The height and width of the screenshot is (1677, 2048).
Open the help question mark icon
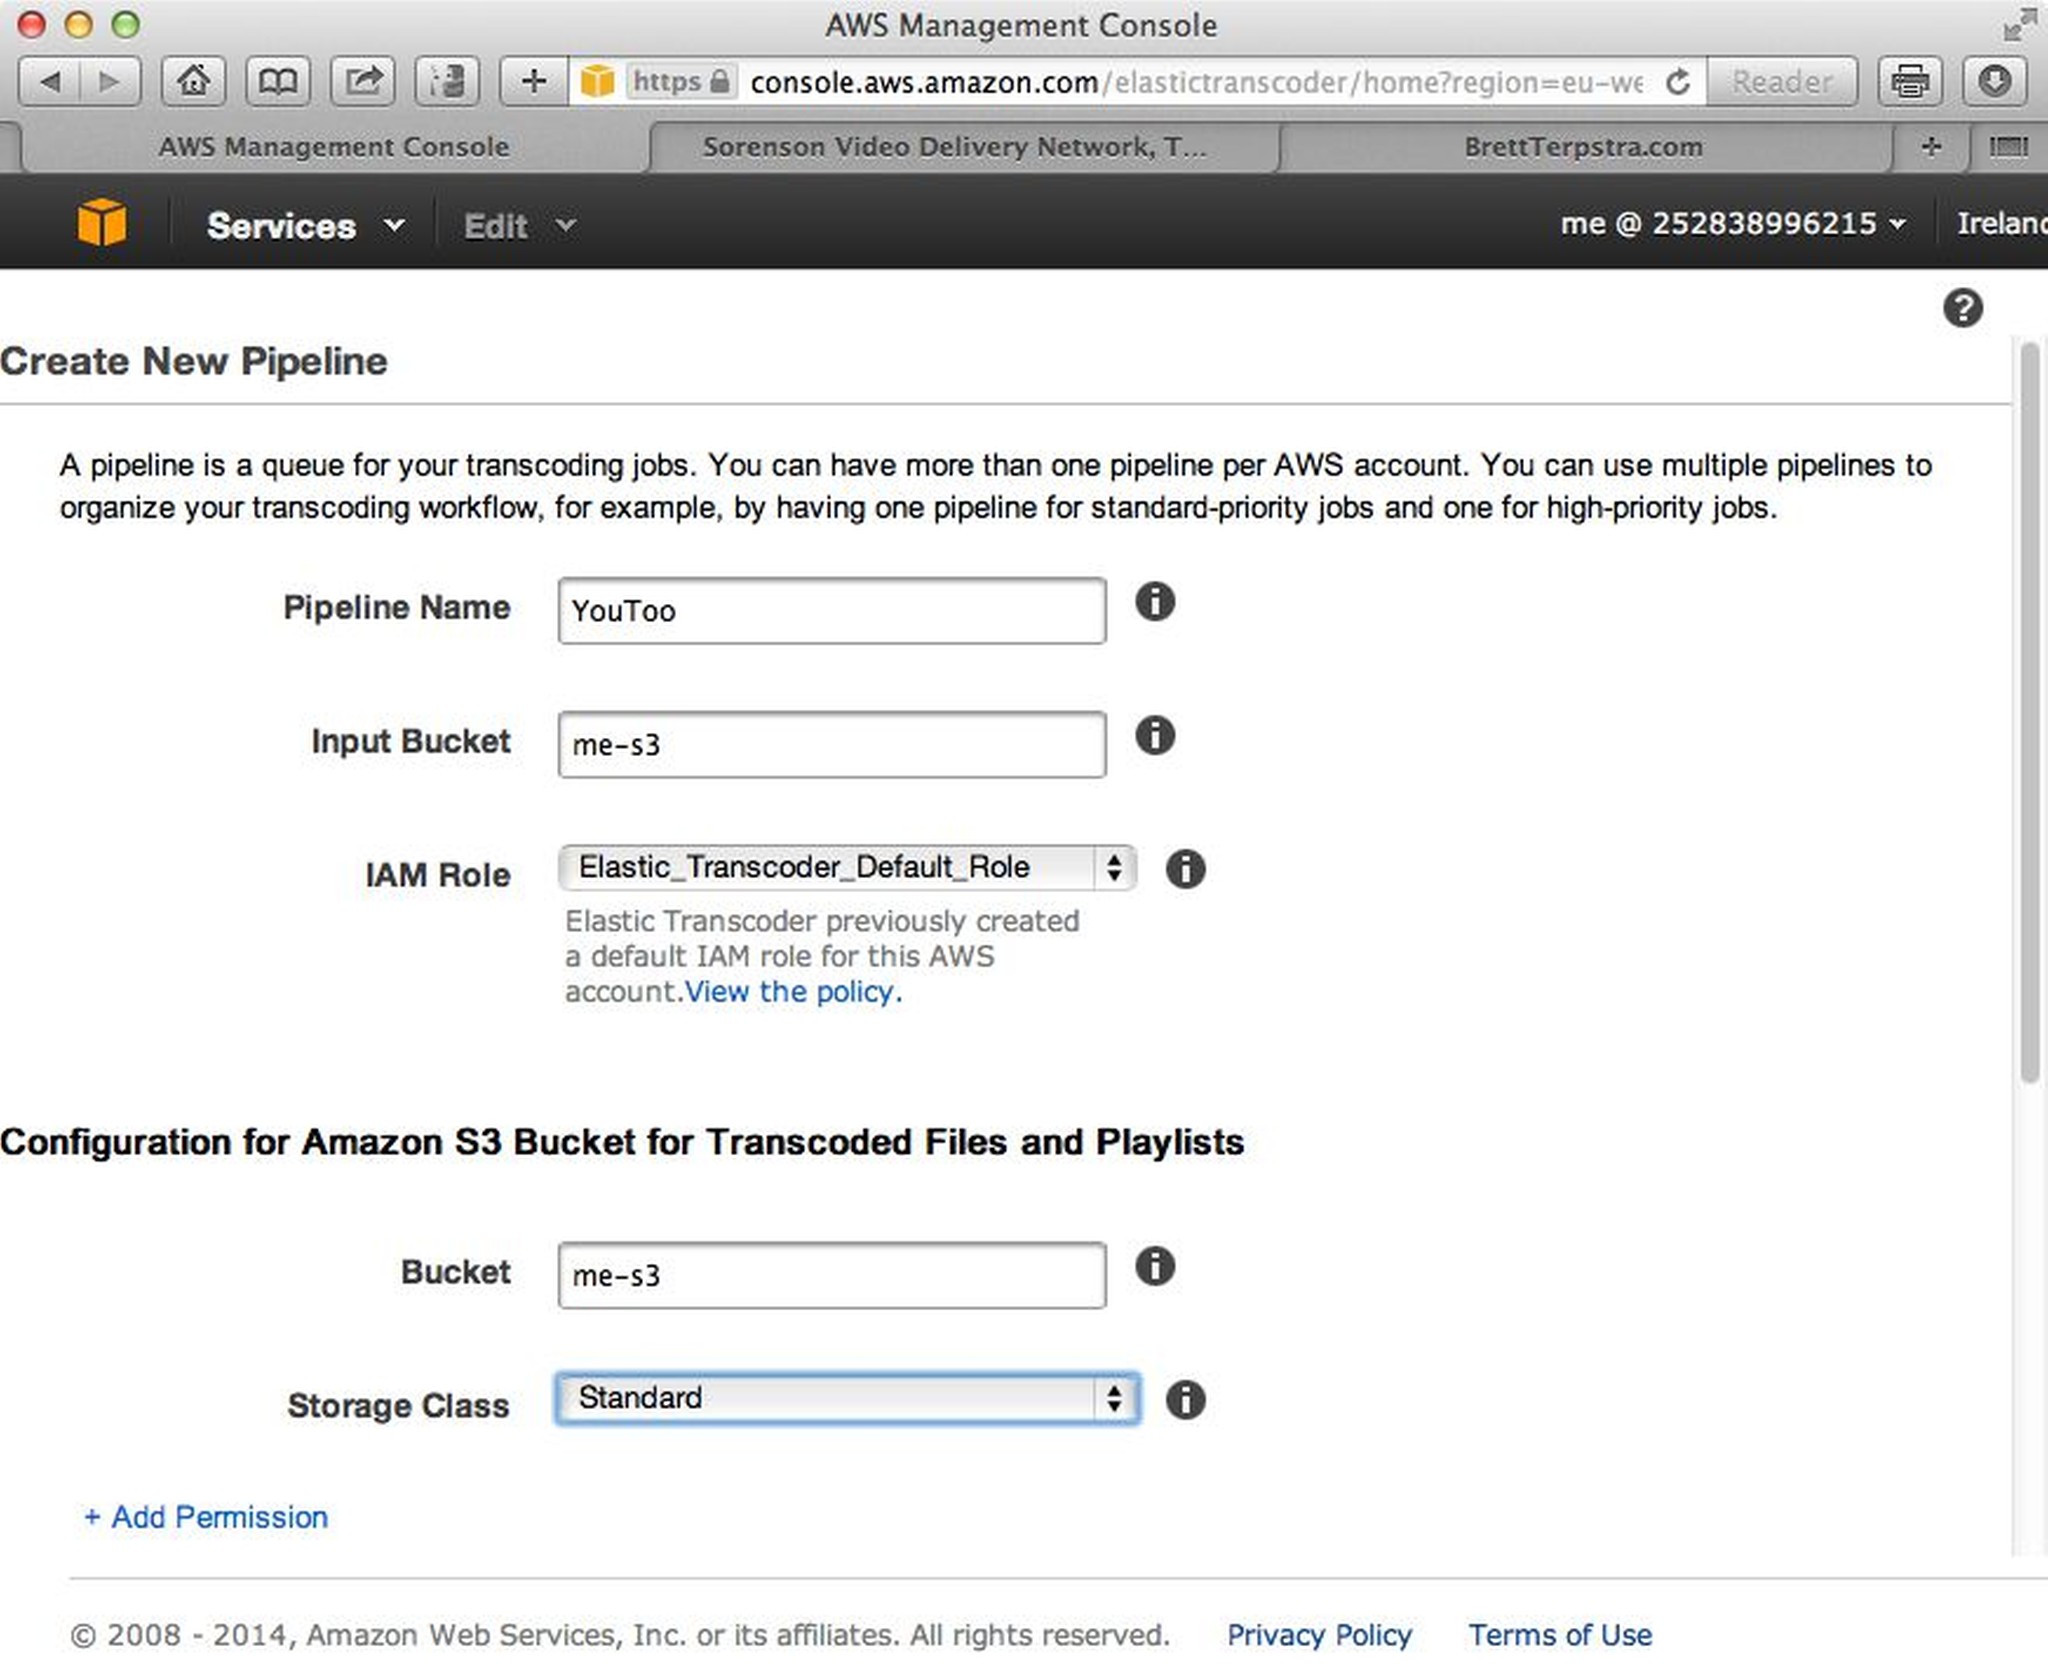coord(1962,308)
